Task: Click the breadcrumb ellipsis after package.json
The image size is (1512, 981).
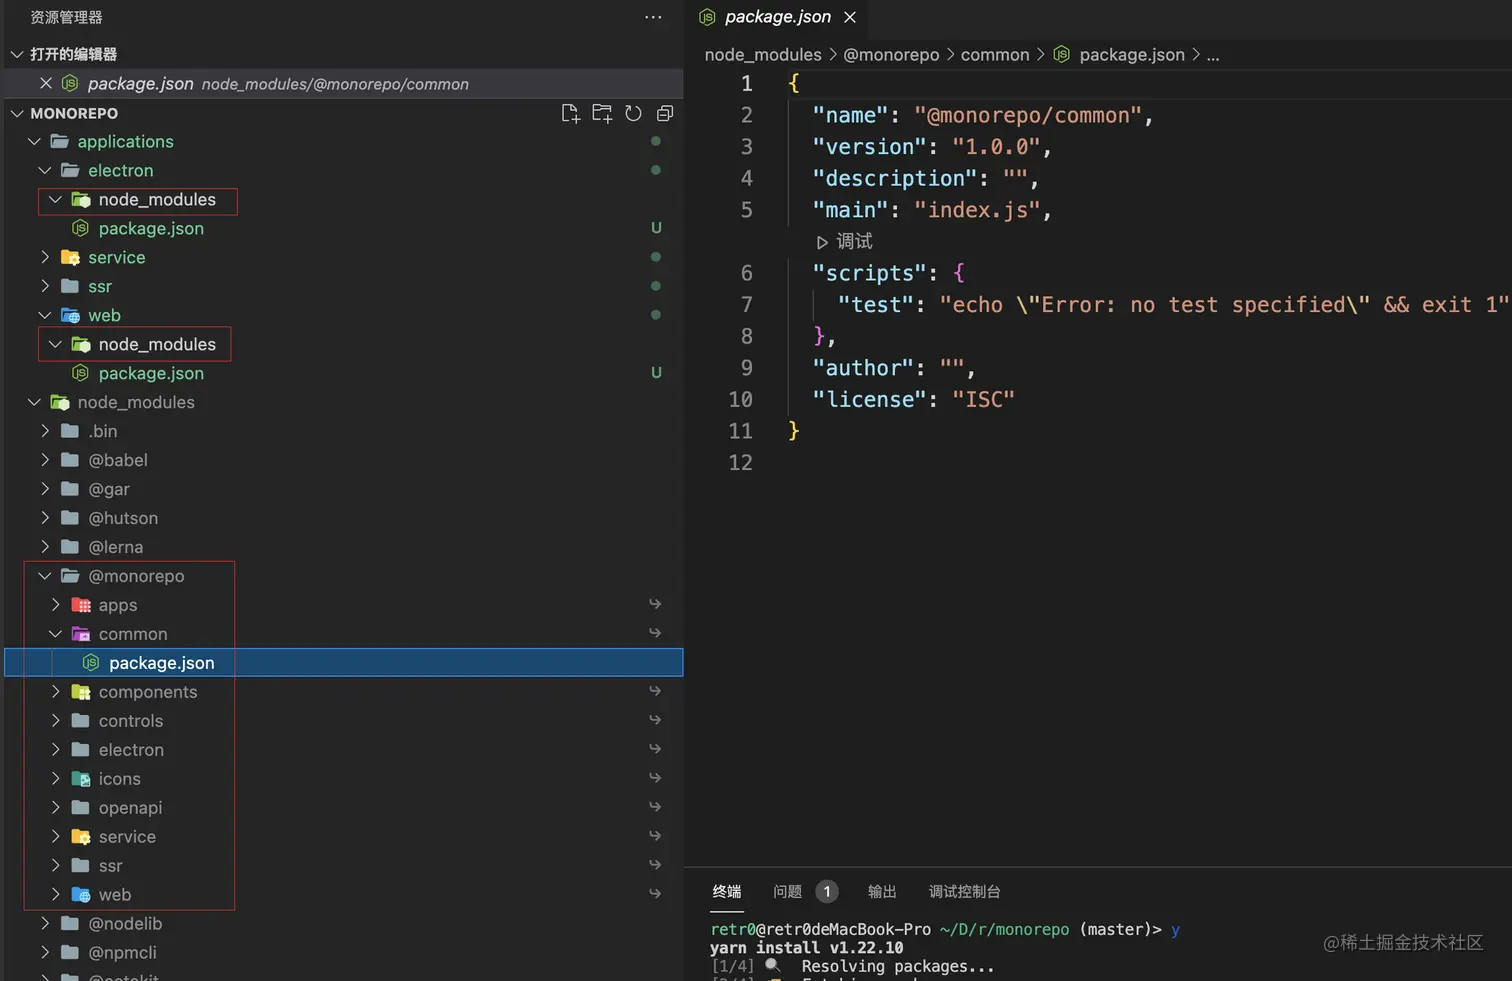Action: click(1213, 54)
